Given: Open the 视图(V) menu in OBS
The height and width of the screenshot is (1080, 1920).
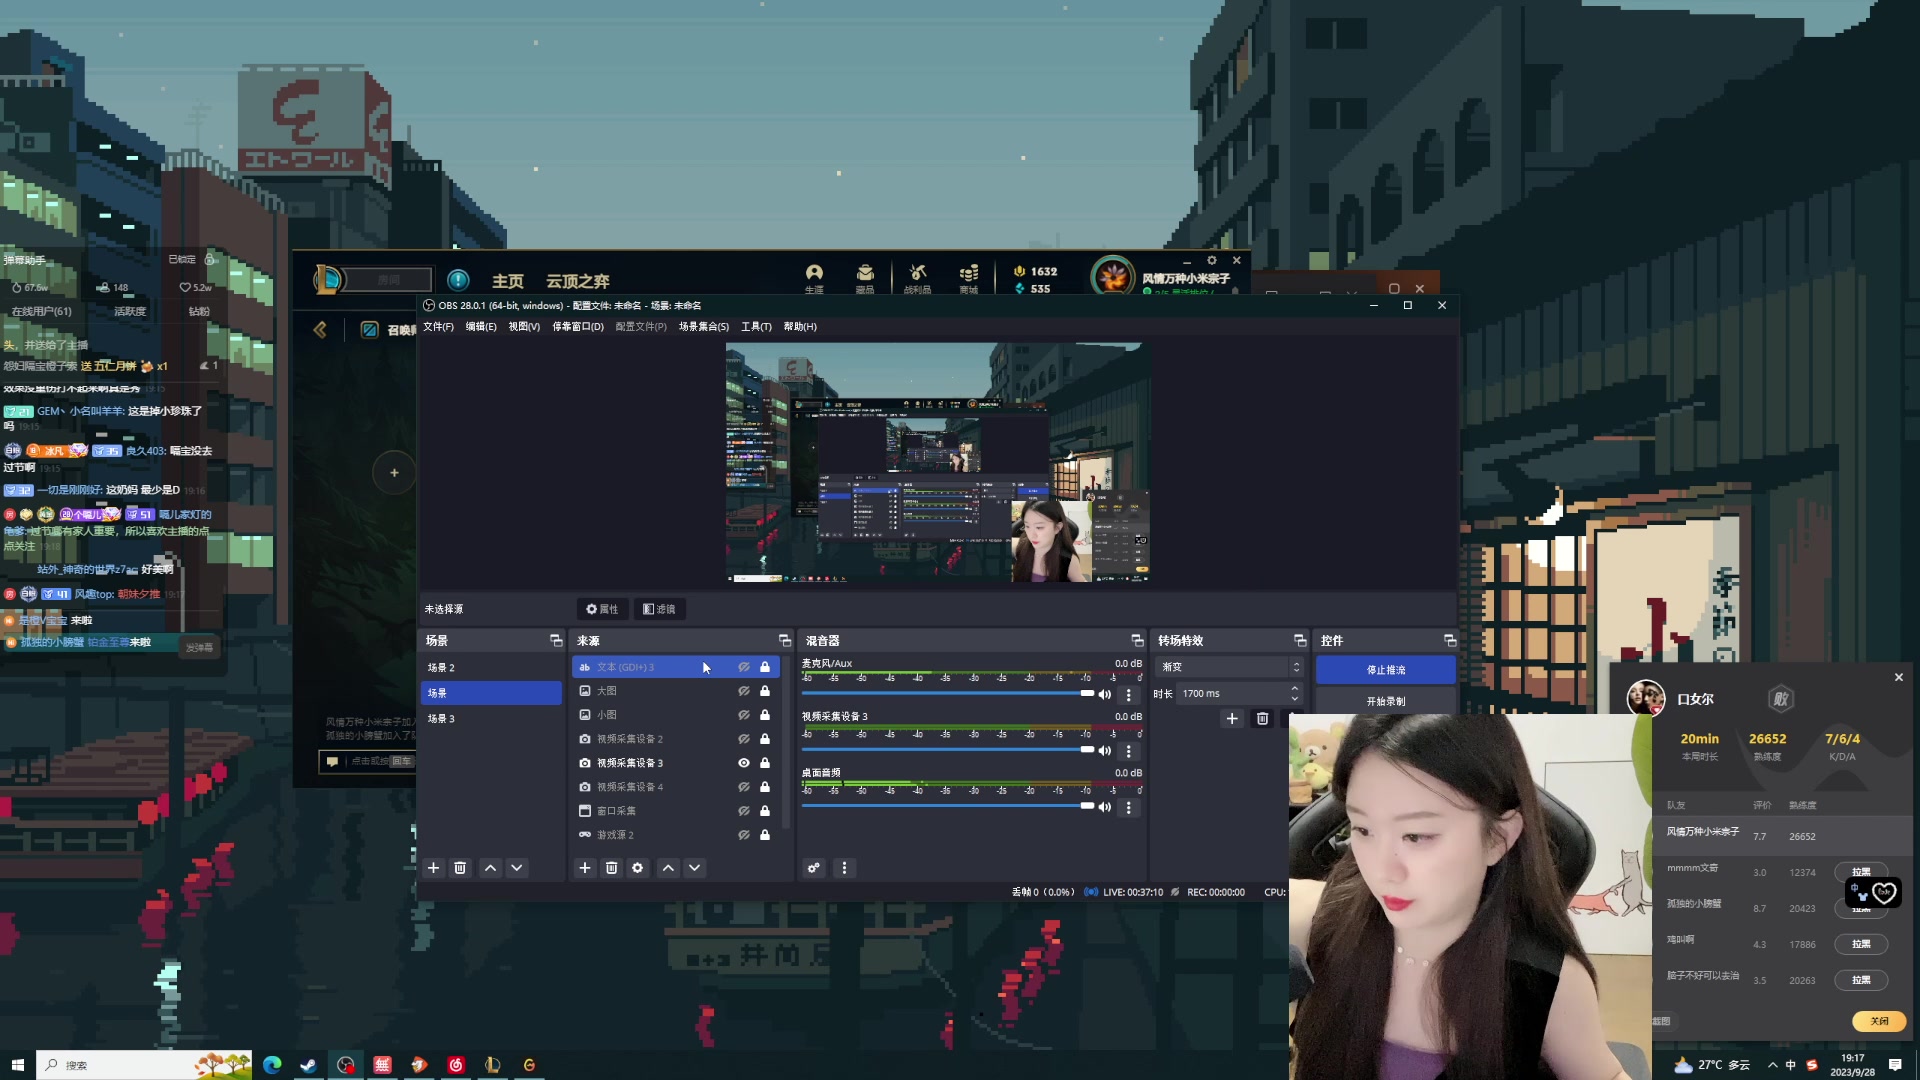Looking at the screenshot, I should tap(524, 327).
